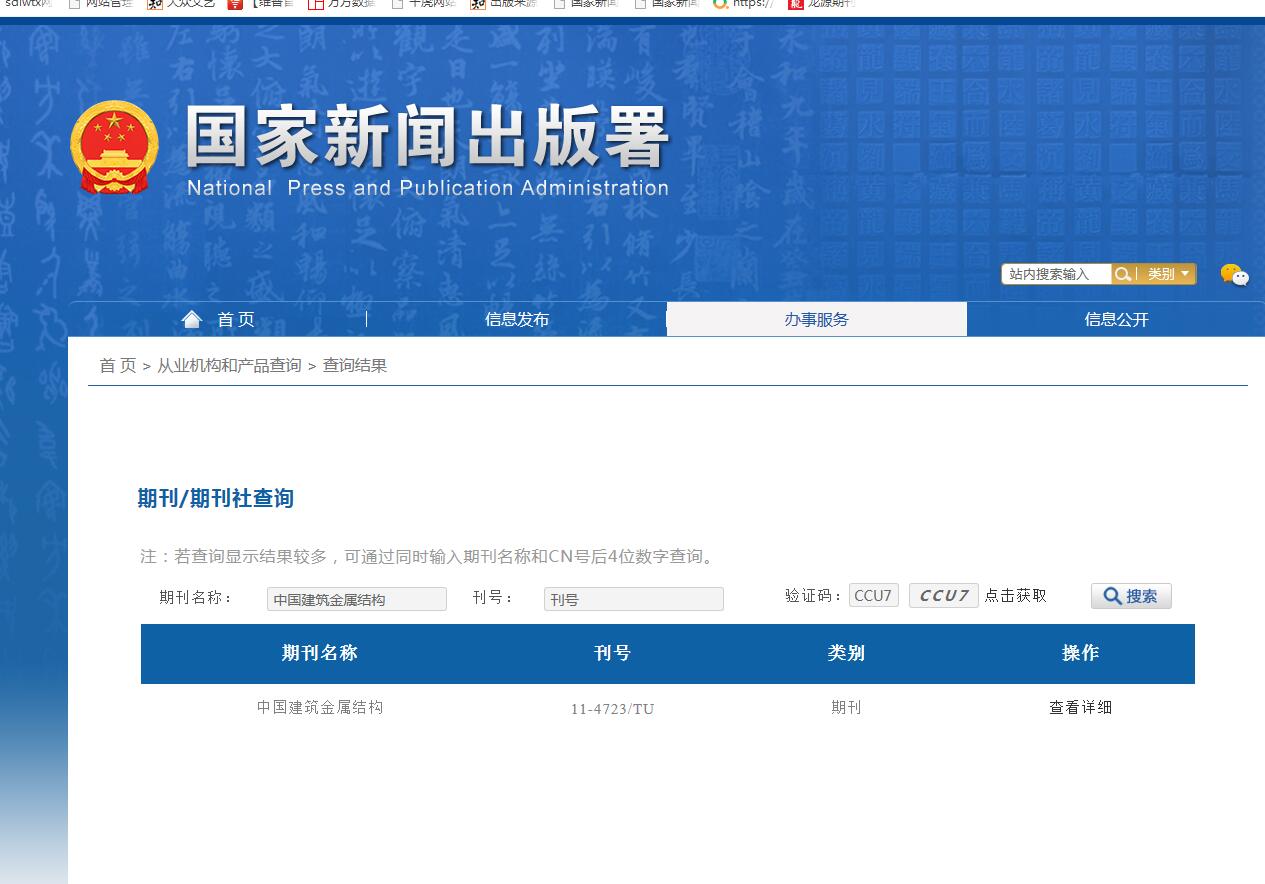Viewport: 1265px width, 884px height.
Task: Click the magnifier icon in the site search bar
Action: (1123, 274)
